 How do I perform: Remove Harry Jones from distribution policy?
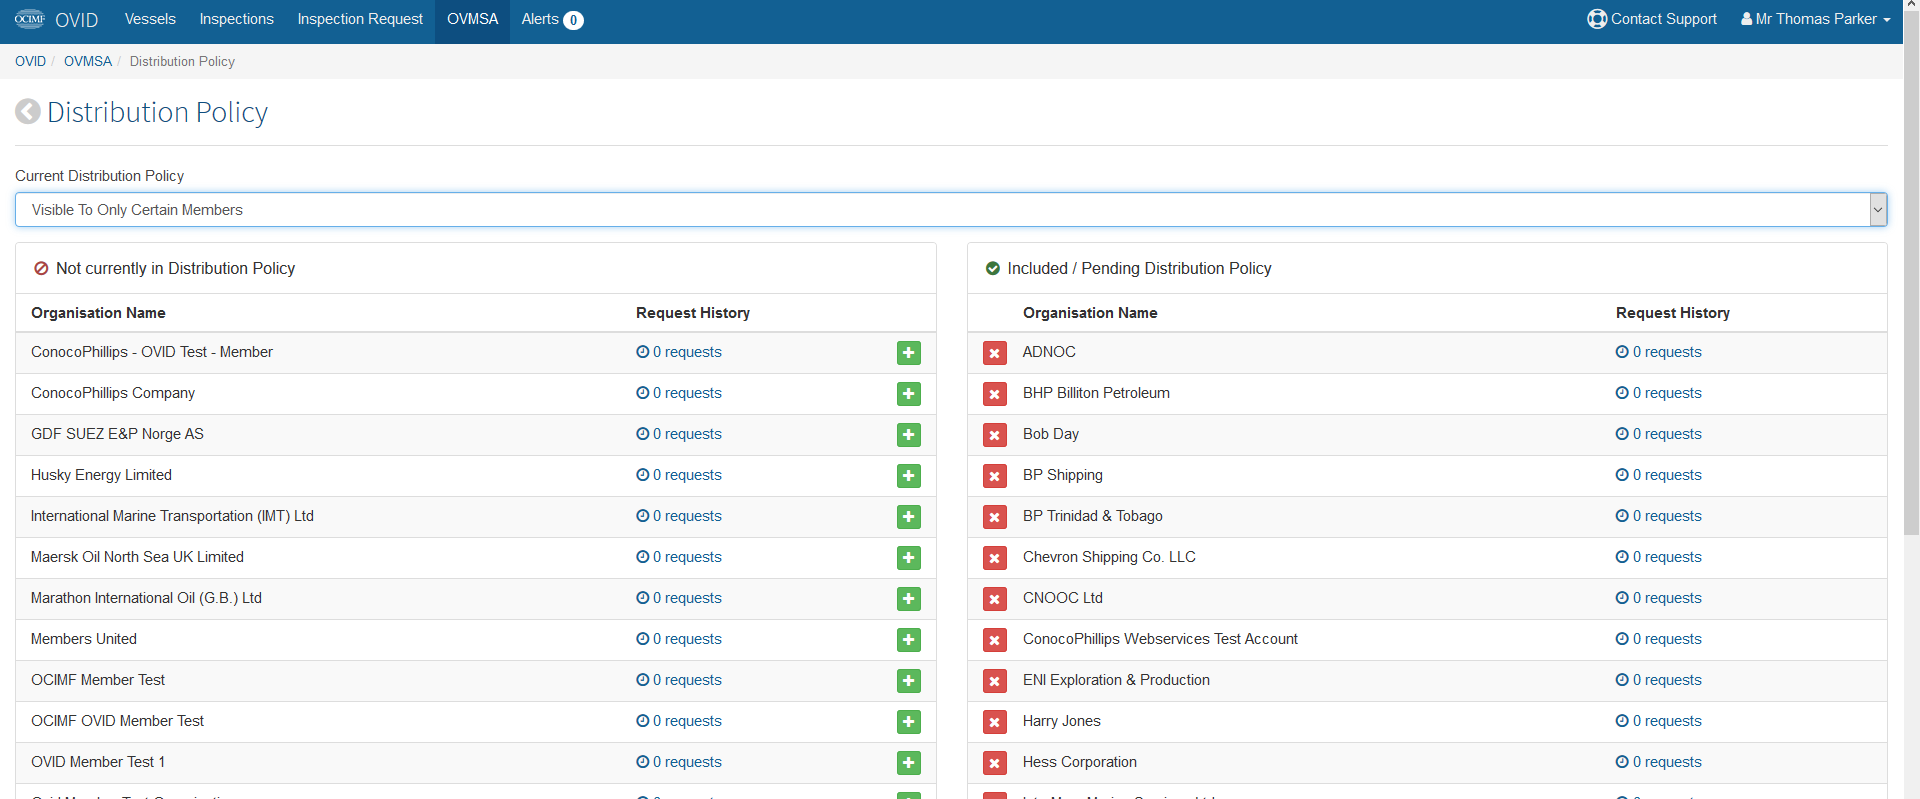point(994,722)
